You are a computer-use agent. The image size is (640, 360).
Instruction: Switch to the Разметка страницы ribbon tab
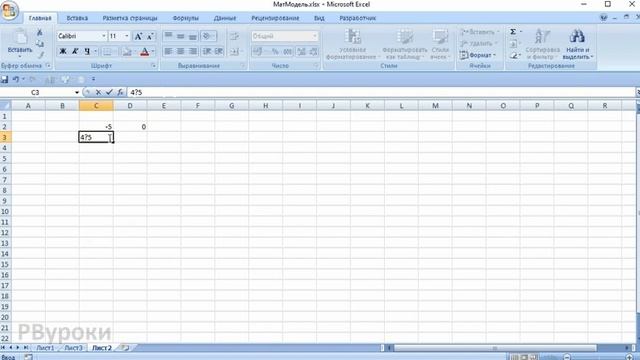pyautogui.click(x=130, y=18)
